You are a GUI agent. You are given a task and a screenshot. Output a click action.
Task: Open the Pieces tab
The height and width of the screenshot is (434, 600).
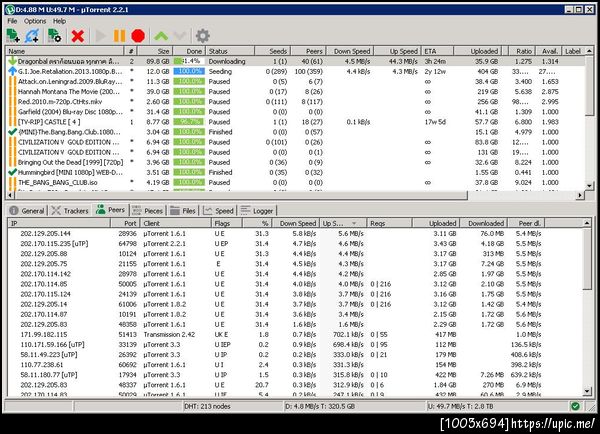pyautogui.click(x=147, y=210)
